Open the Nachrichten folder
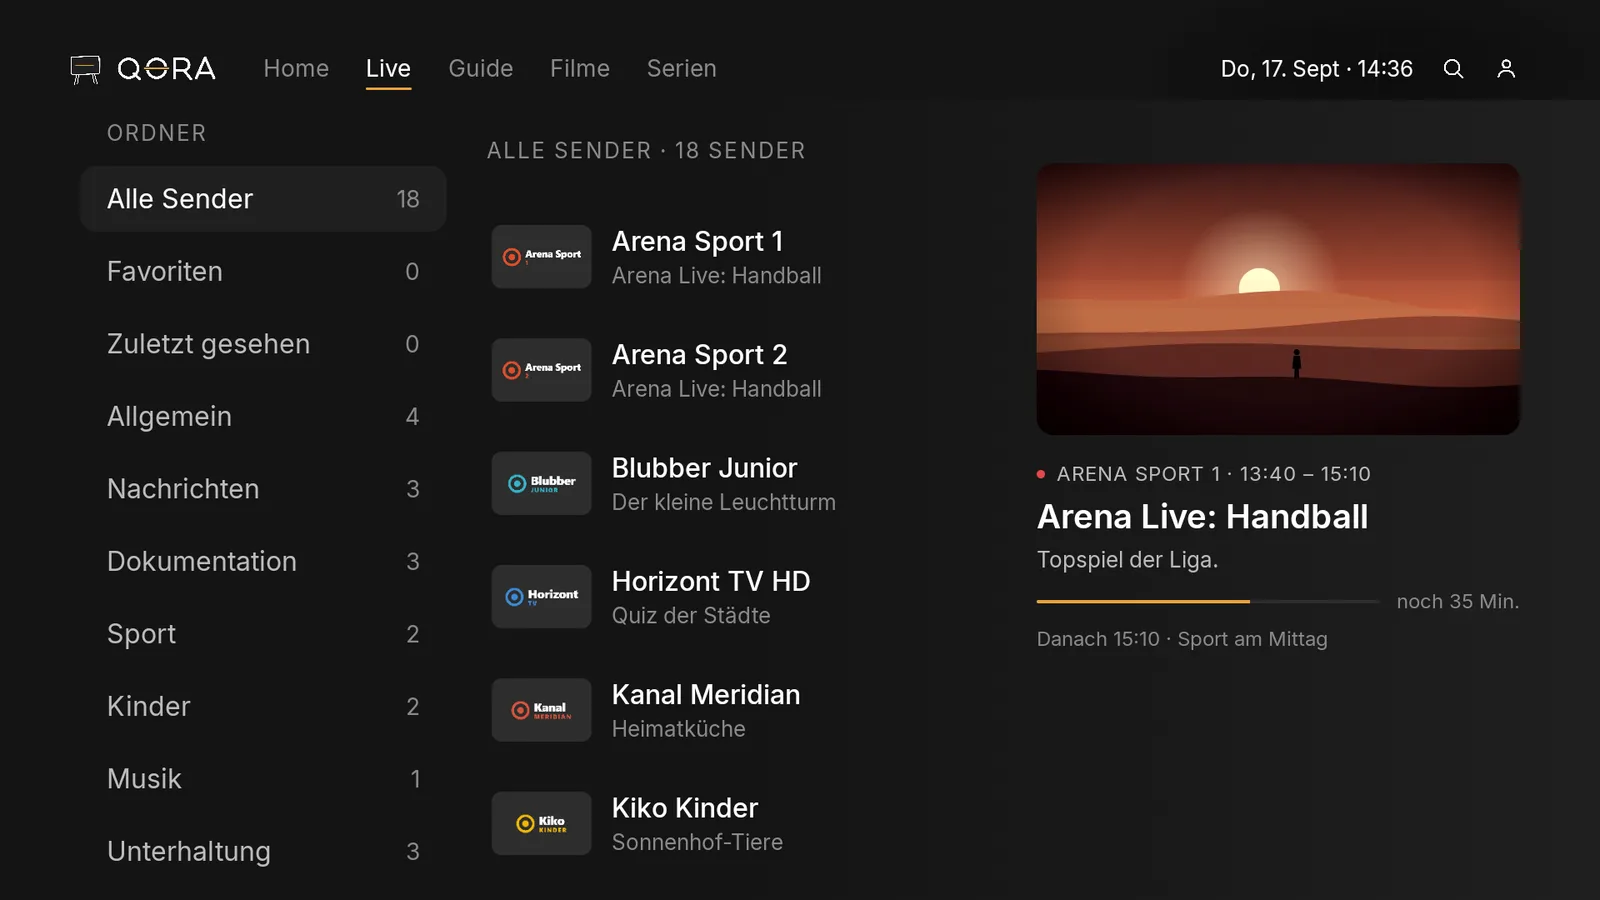This screenshot has height=900, width=1600. coord(263,489)
